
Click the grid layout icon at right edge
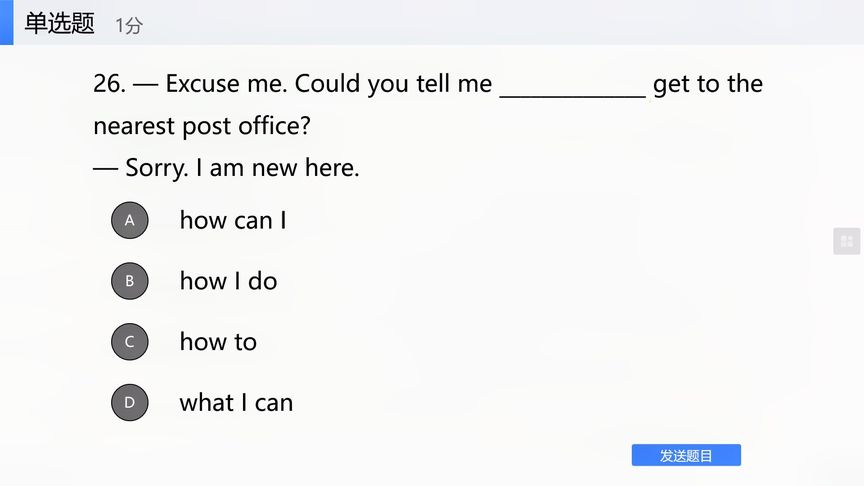tap(846, 241)
